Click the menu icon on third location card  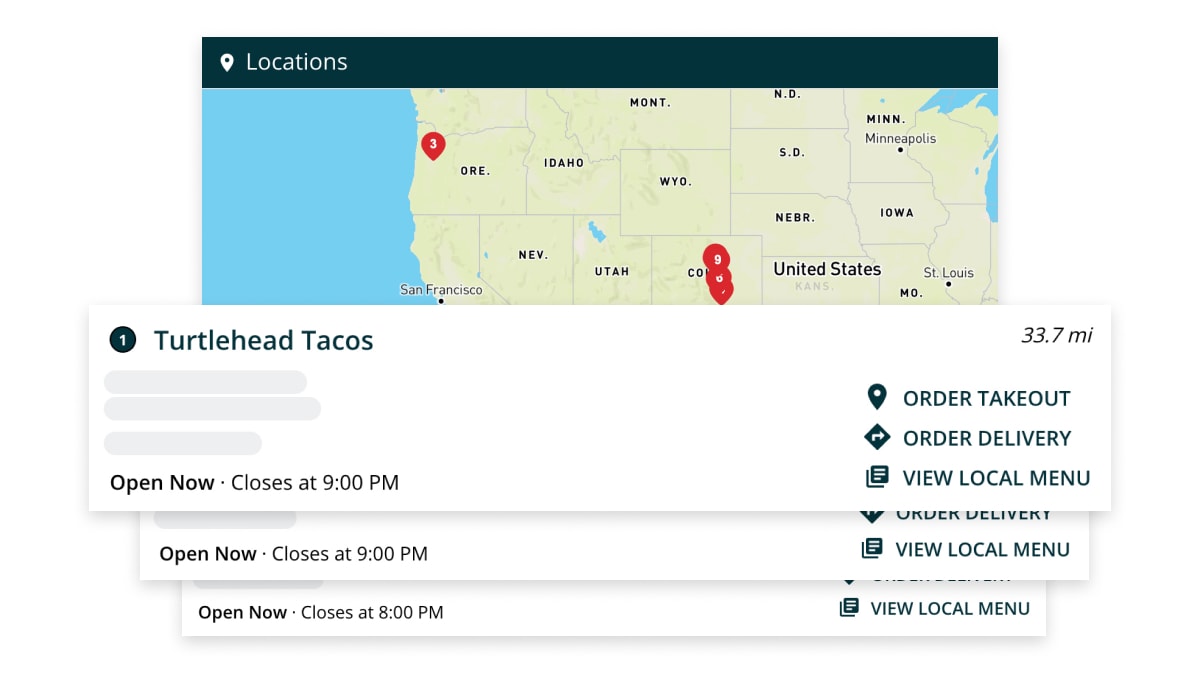tap(849, 608)
